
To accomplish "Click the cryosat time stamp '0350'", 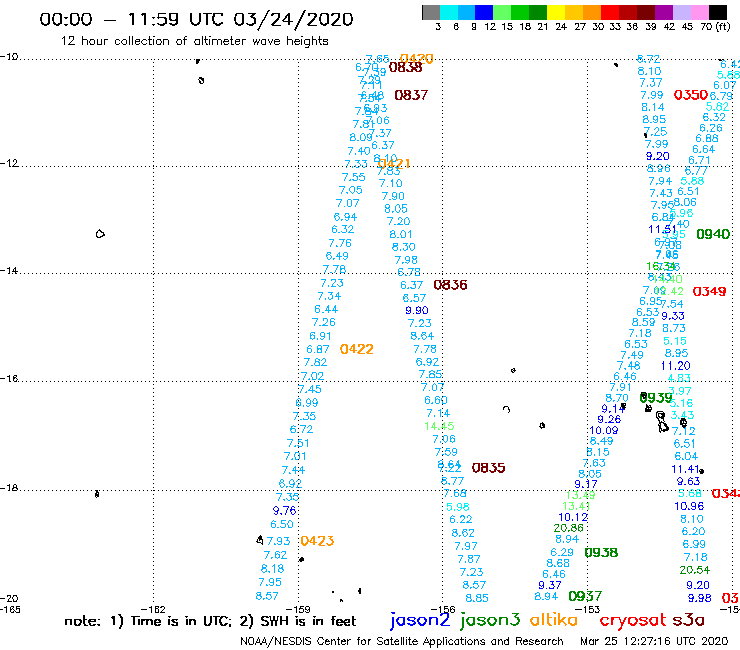I will [x=690, y=95].
